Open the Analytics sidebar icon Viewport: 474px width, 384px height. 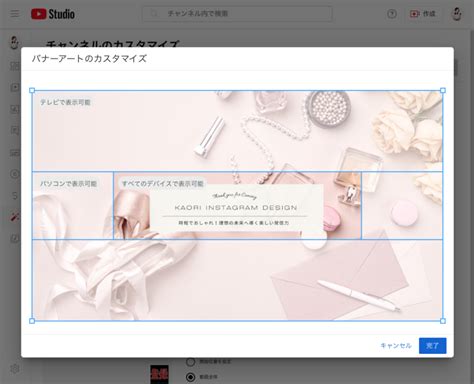pyautogui.click(x=14, y=109)
